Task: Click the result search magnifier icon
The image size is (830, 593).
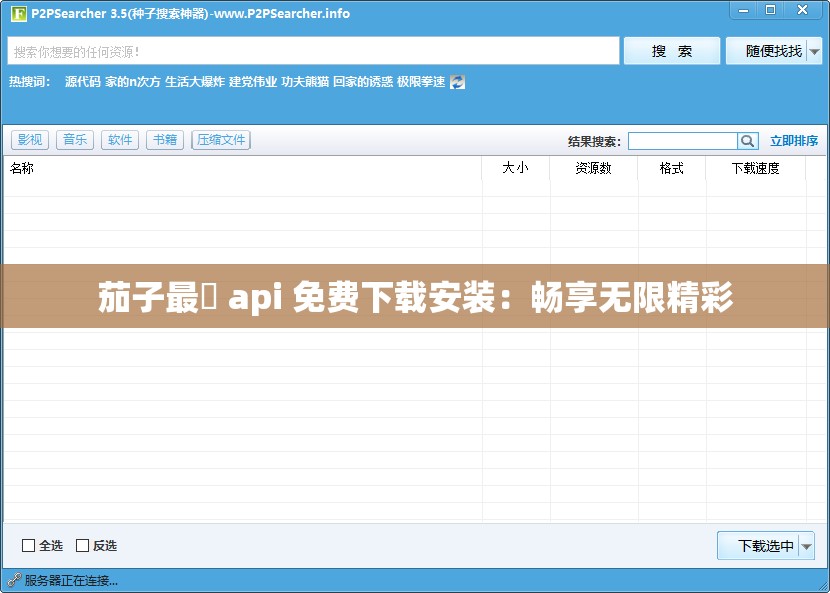Action: tap(747, 141)
